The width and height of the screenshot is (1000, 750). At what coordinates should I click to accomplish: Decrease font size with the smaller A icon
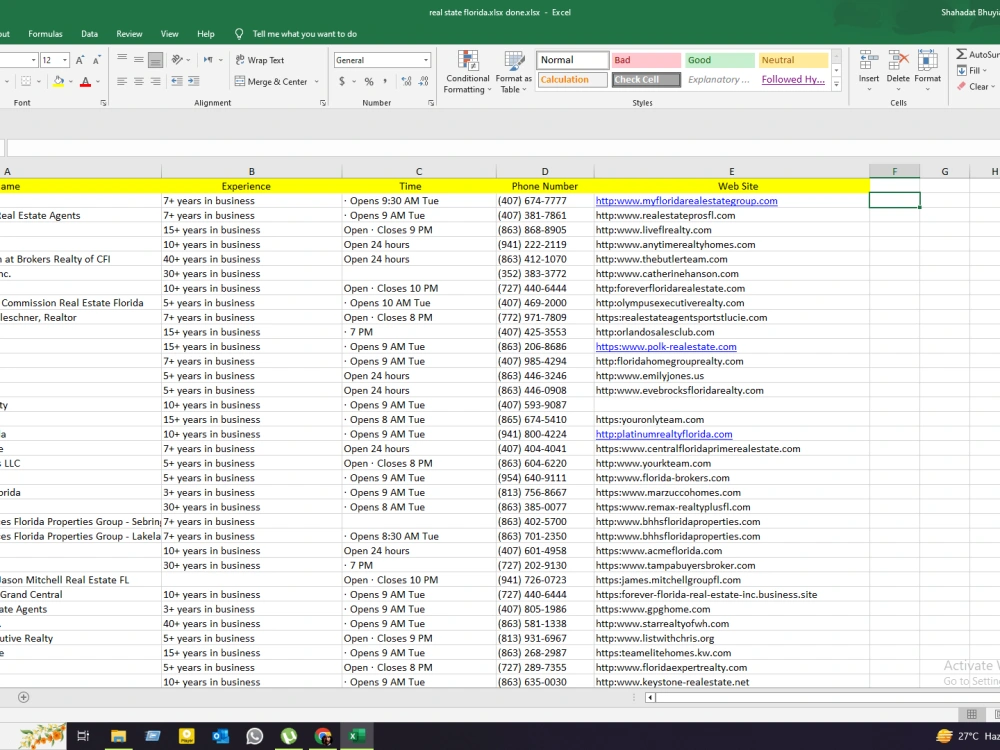96,60
